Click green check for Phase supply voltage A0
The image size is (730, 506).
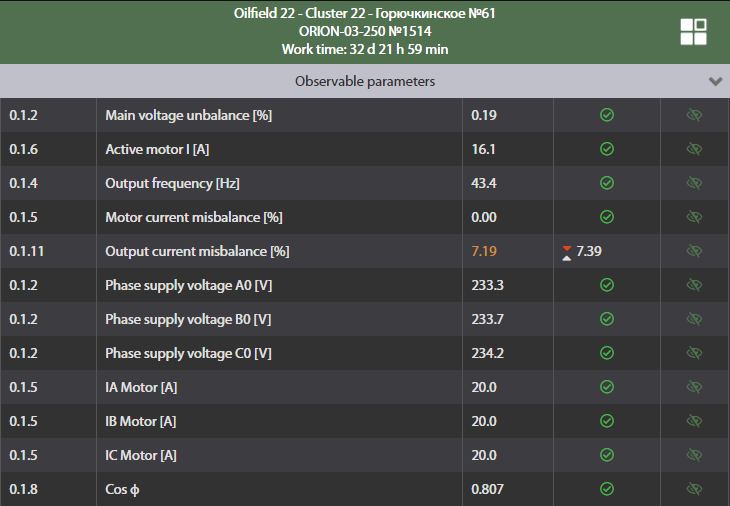(606, 285)
